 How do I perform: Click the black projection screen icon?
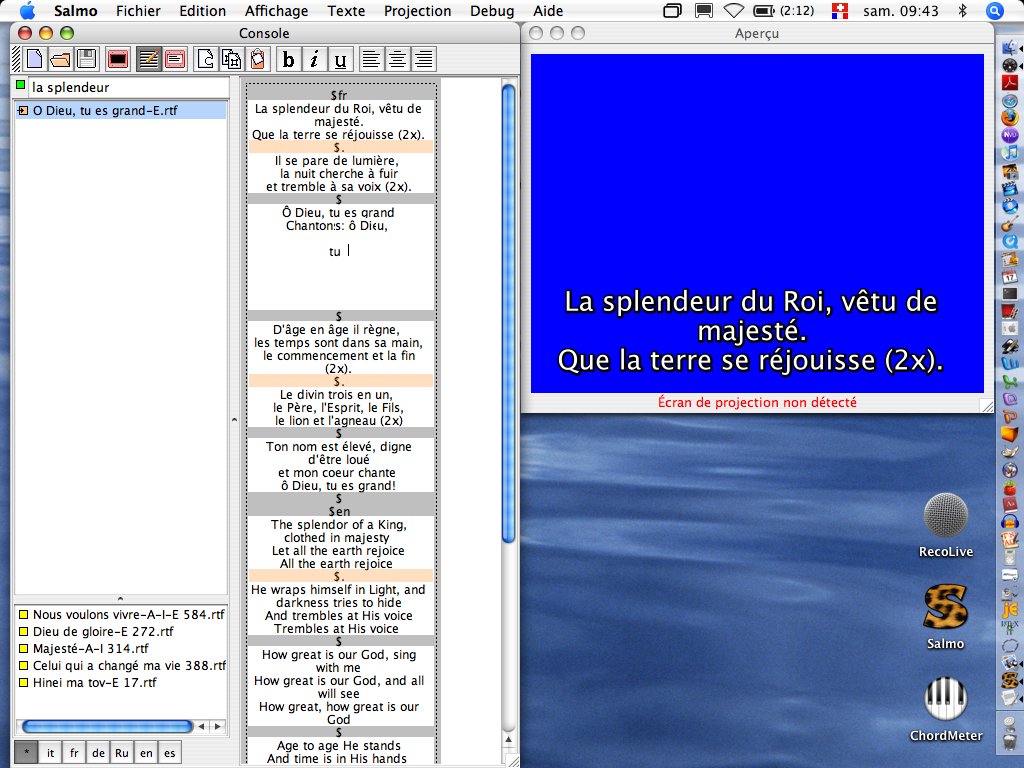118,59
